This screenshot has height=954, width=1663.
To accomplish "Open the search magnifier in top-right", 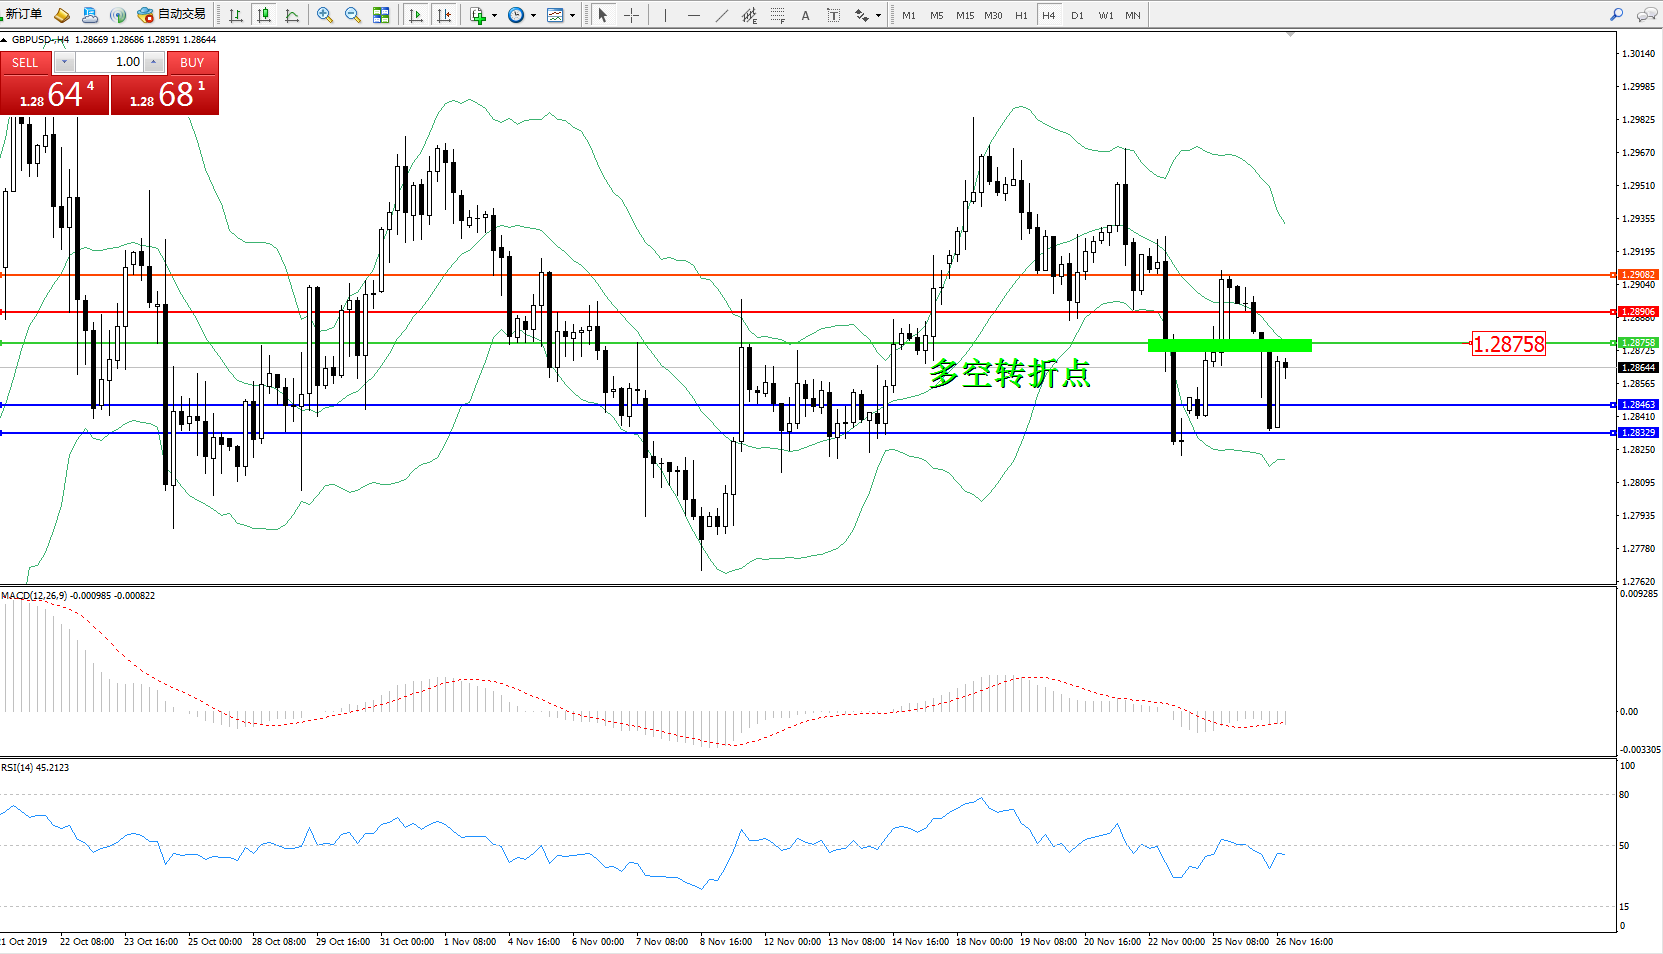I will (1616, 15).
